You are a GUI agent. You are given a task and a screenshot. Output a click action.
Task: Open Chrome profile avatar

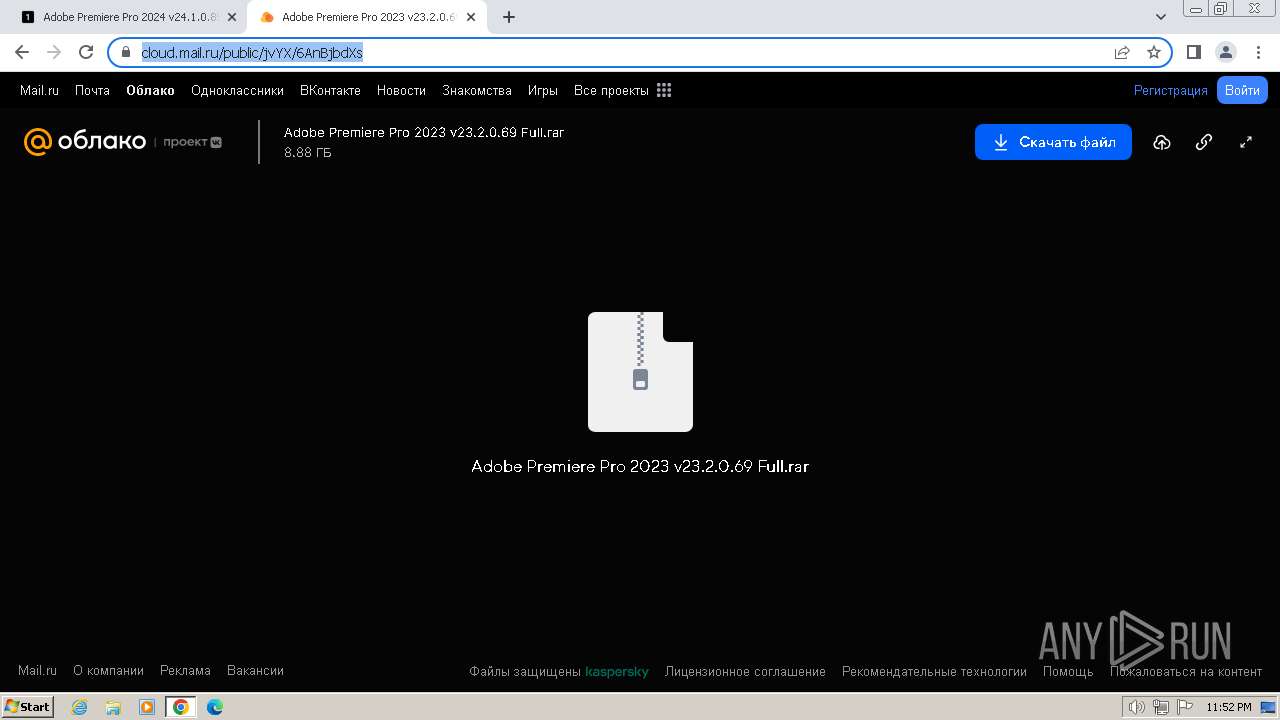(1226, 52)
